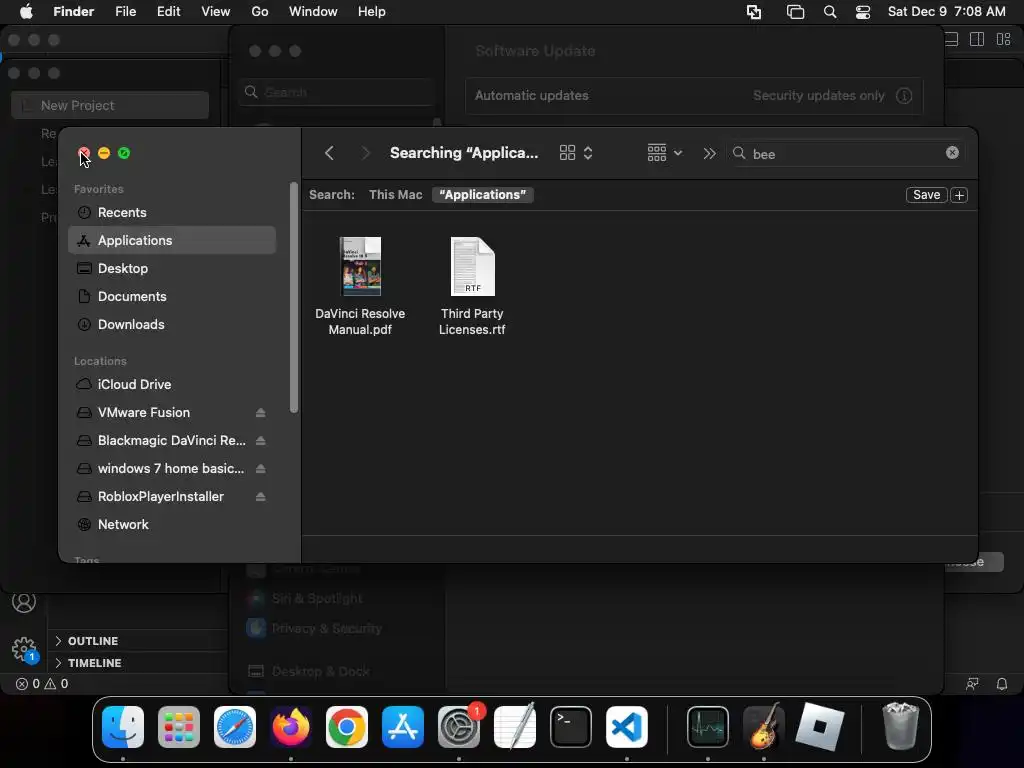Set search scope to "Applications"
Image resolution: width=1024 pixels, height=768 pixels.
pos(483,195)
